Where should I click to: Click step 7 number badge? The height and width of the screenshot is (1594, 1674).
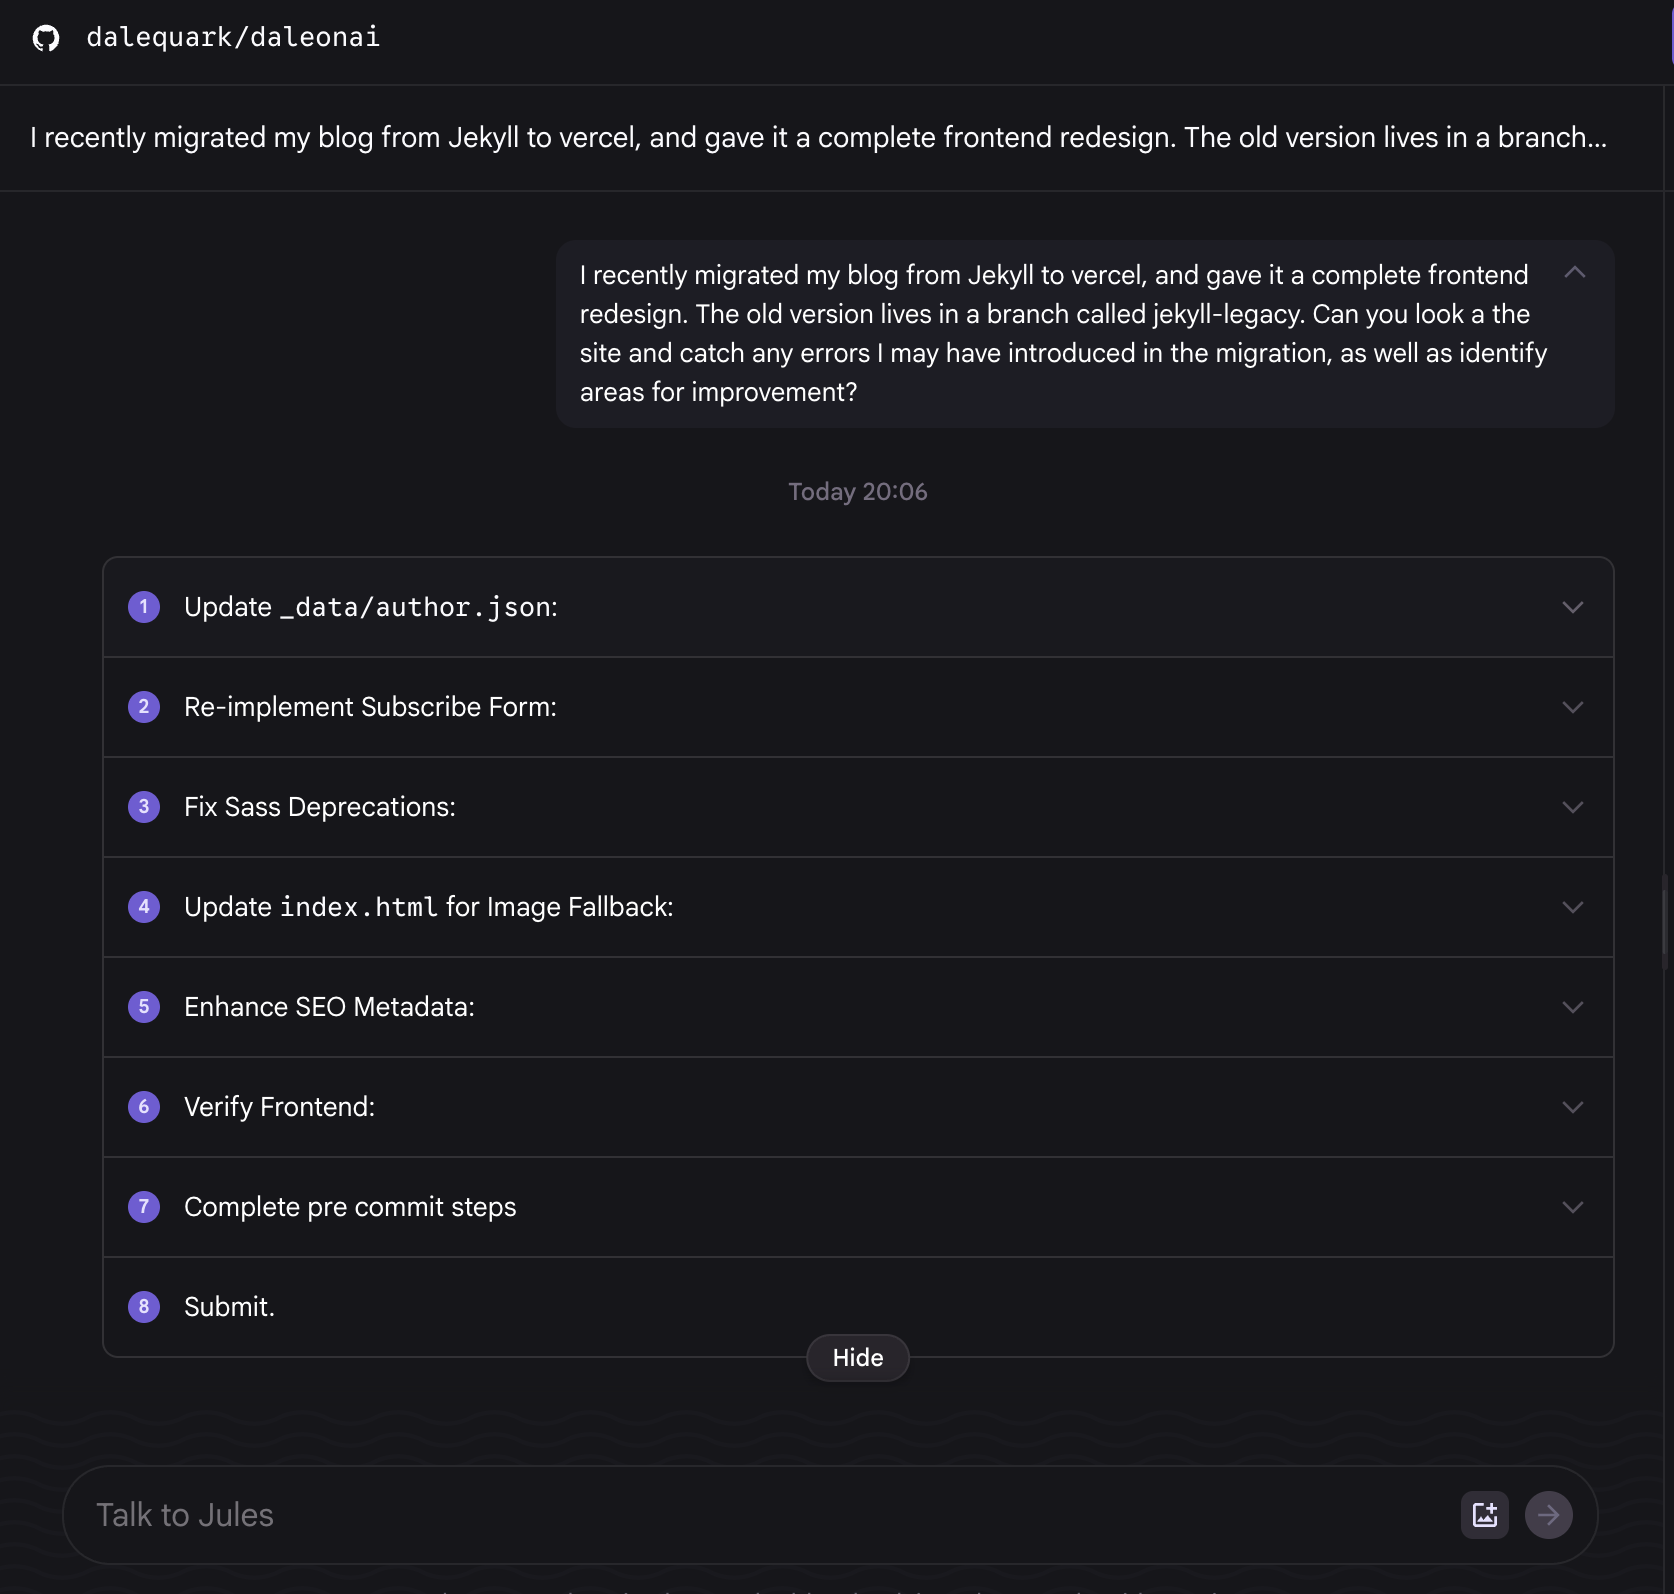[144, 1207]
